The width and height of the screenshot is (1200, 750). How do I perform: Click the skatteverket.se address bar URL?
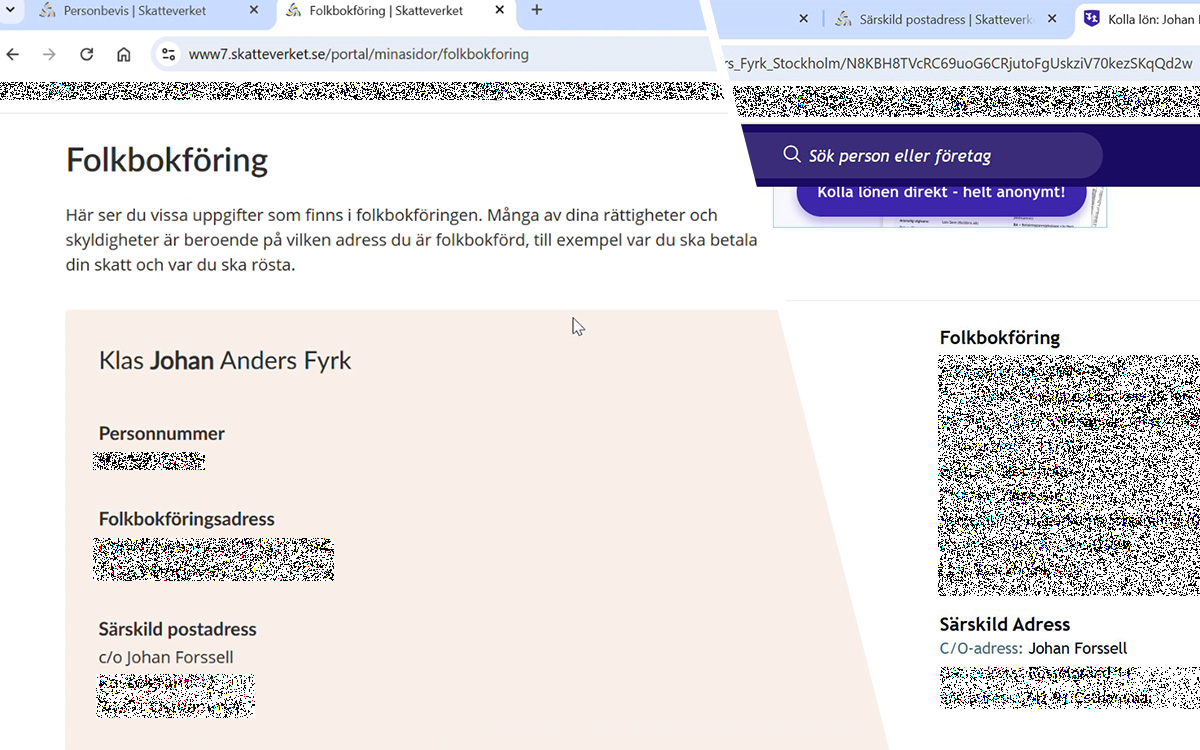point(358,54)
